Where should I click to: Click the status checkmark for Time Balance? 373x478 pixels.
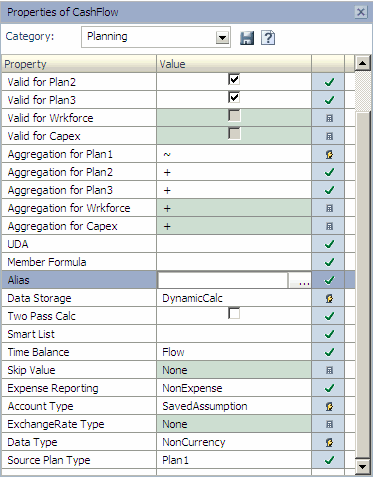[x=329, y=352]
